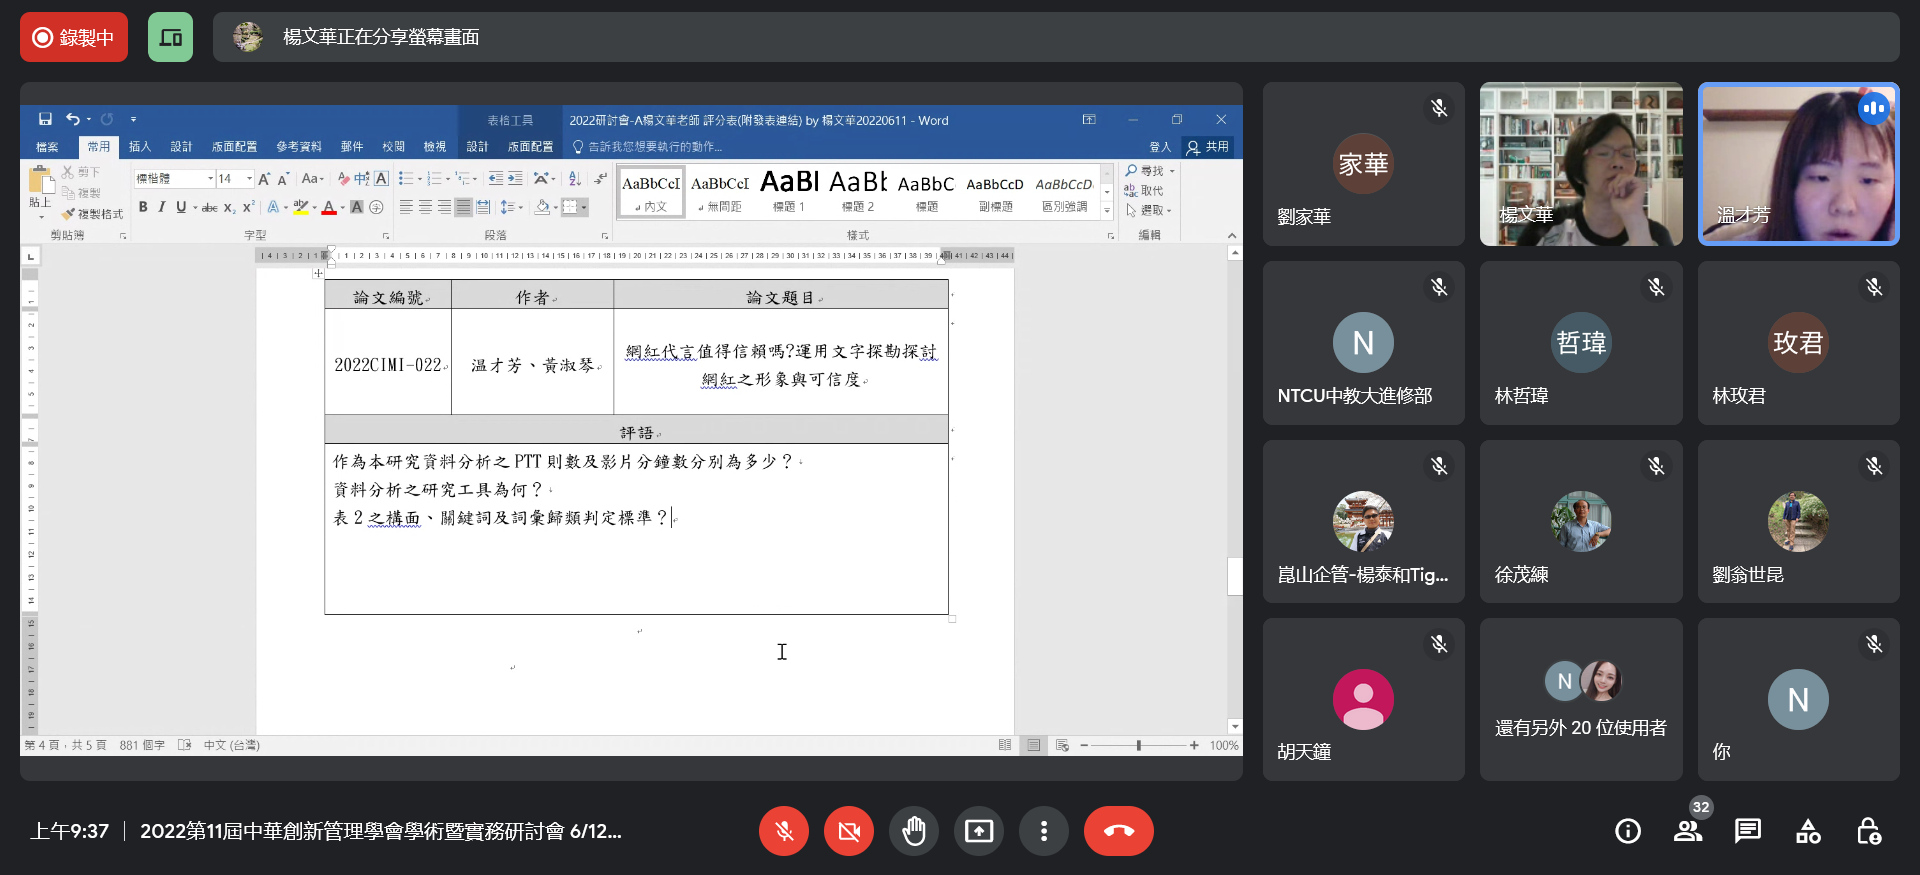Click the 還有另外 20 位使用者 tile
1920x875 pixels.
pos(1580,700)
